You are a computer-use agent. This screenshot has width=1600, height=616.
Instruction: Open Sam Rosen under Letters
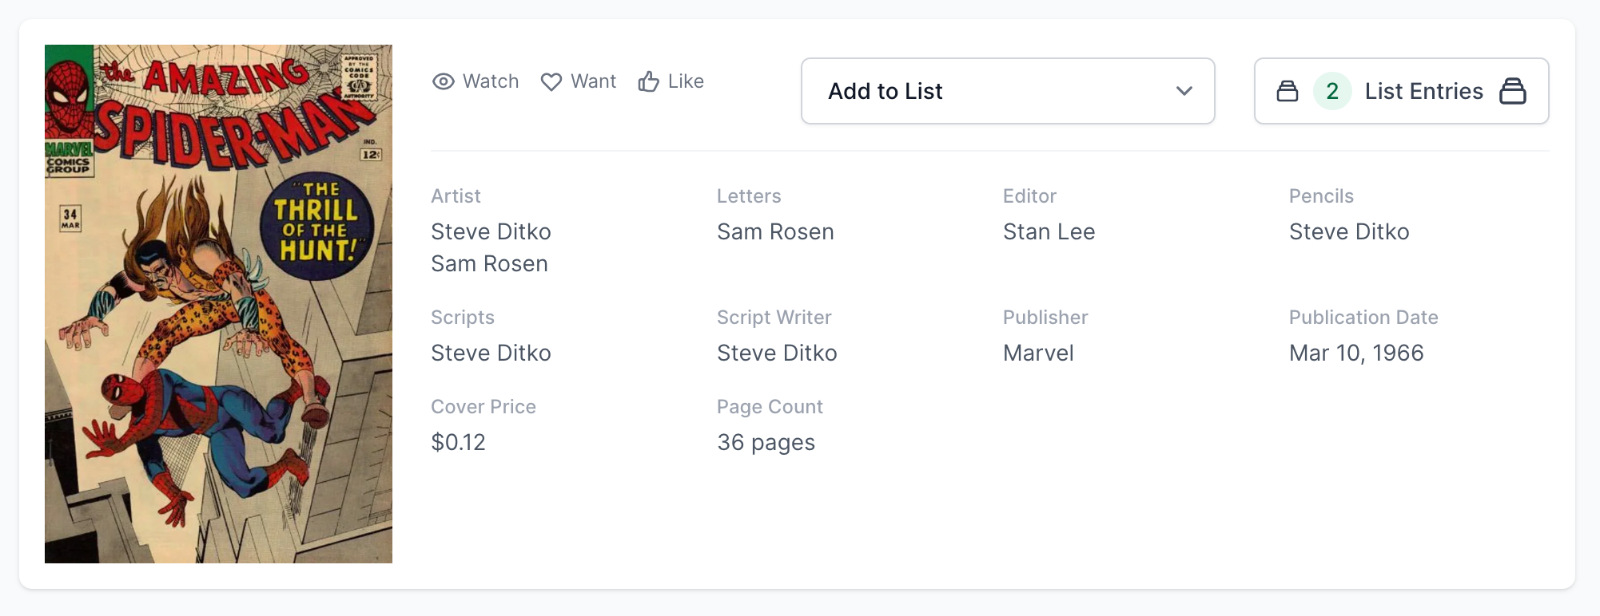(775, 232)
